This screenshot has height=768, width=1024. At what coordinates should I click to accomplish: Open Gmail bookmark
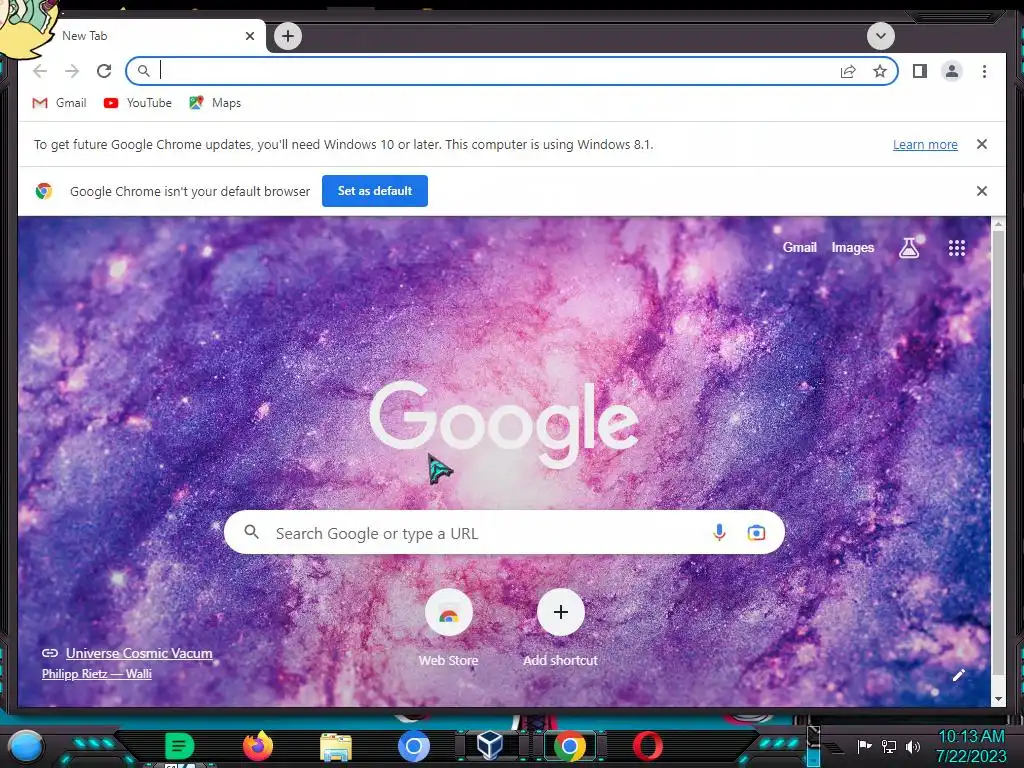pyautogui.click(x=59, y=103)
